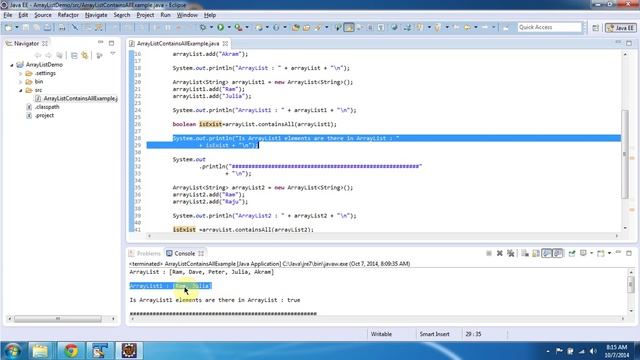The width and height of the screenshot is (640, 360).
Task: Minimize the Navigator panel
Action: click(100, 43)
